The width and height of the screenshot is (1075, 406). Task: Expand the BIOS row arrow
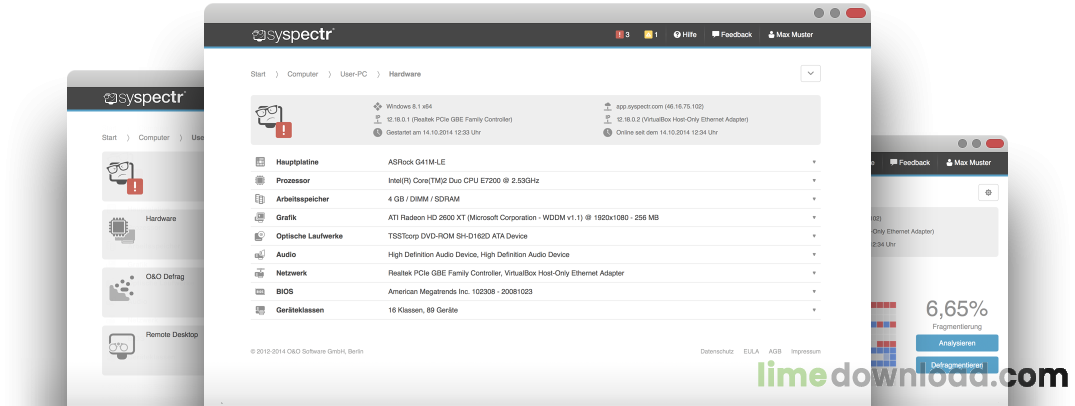(814, 292)
